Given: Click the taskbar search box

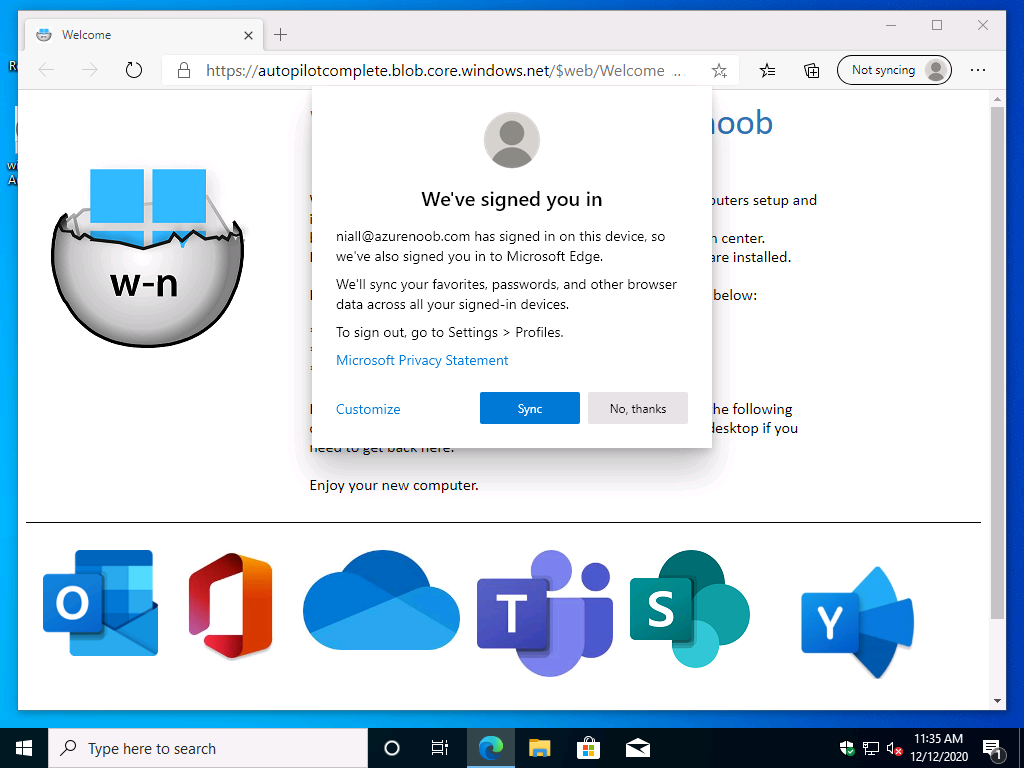Looking at the screenshot, I should point(208,748).
